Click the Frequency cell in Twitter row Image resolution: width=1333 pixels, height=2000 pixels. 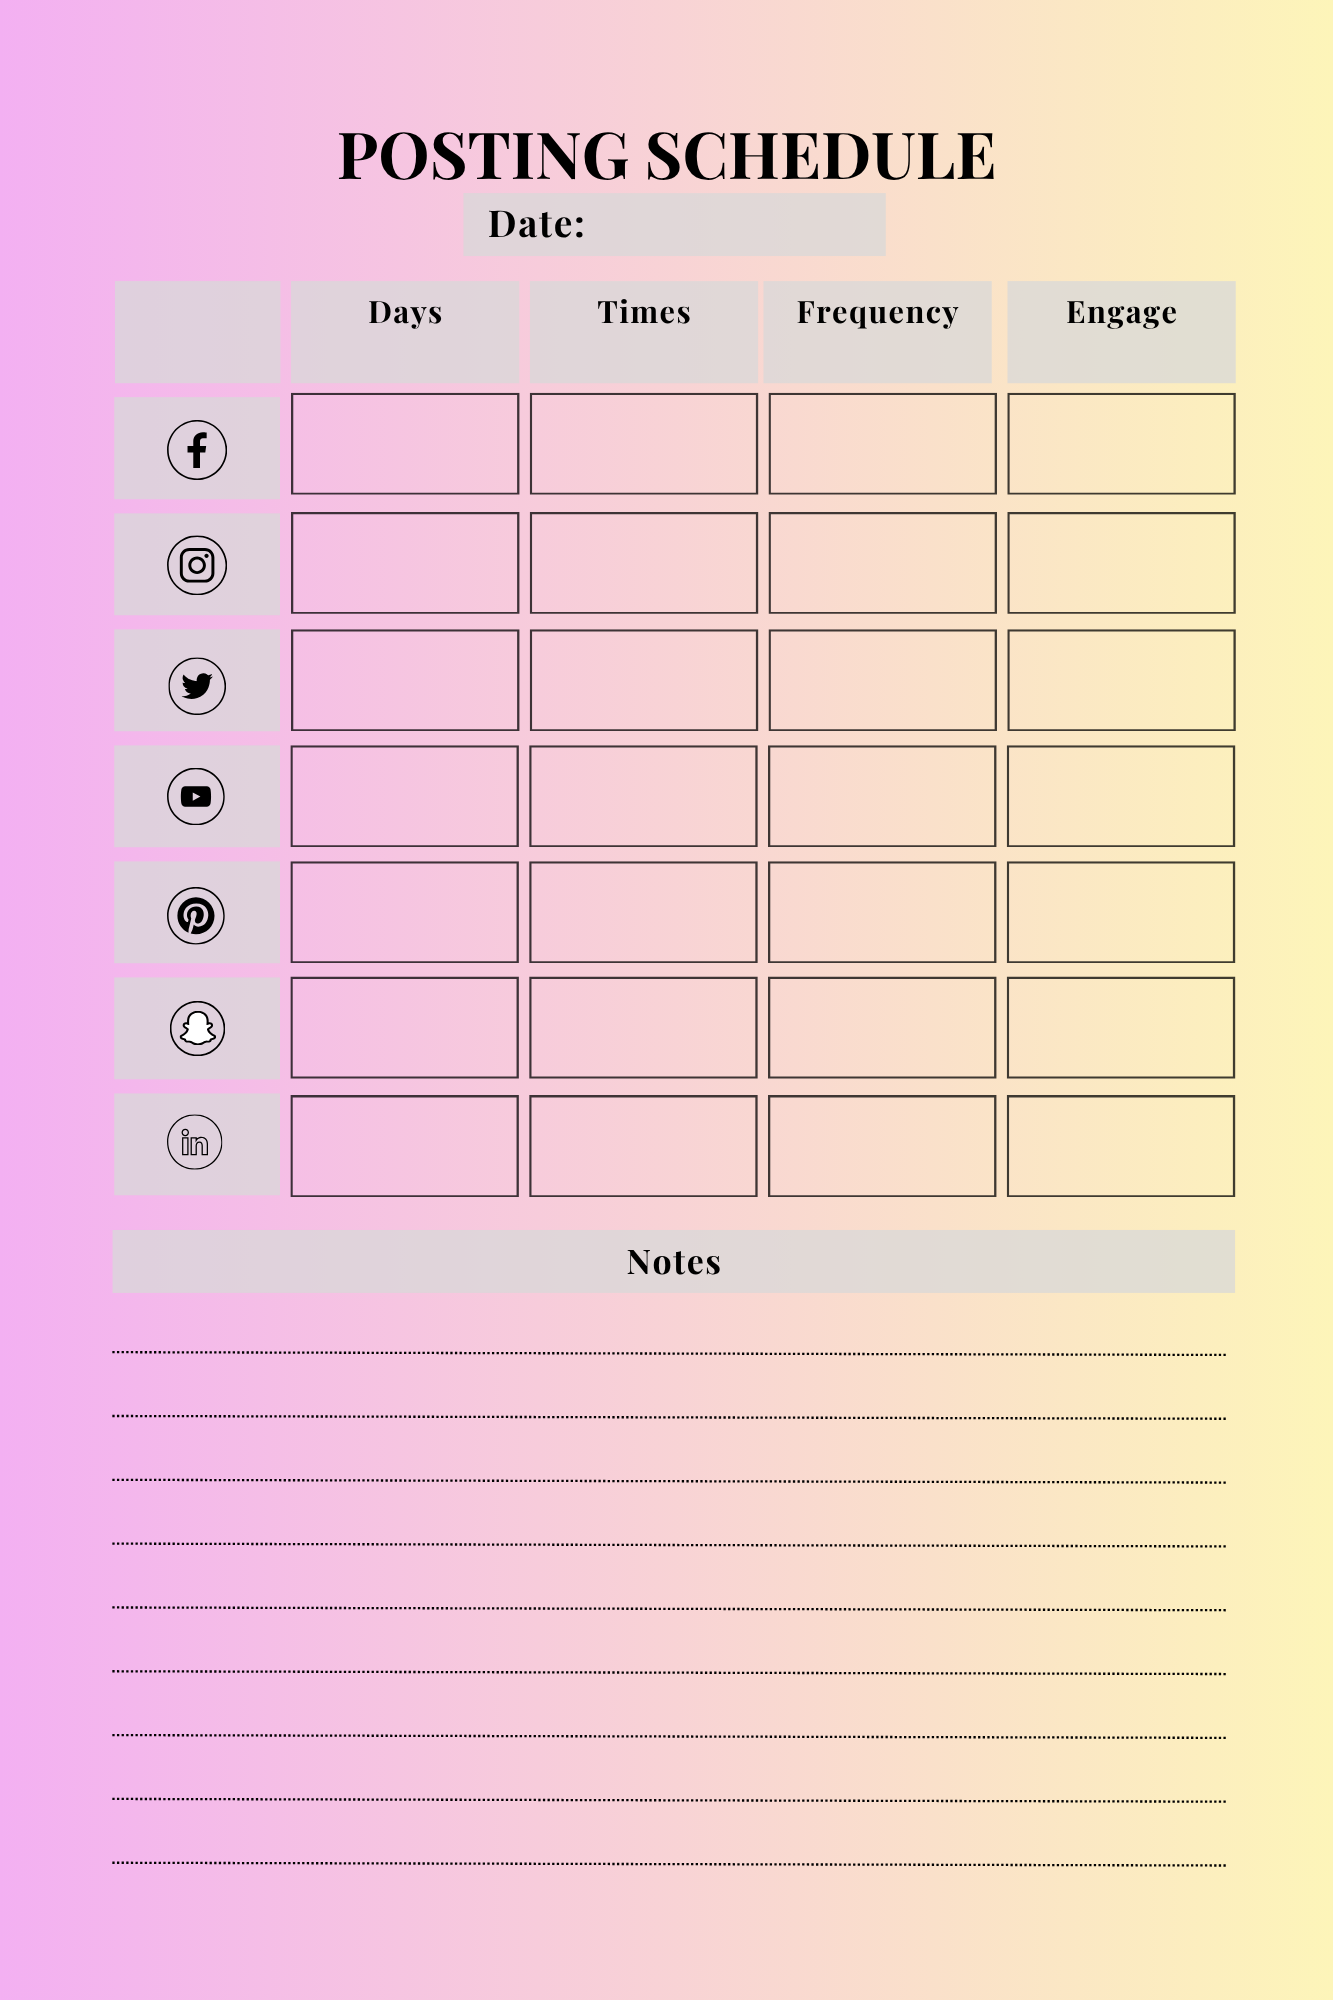(882, 680)
